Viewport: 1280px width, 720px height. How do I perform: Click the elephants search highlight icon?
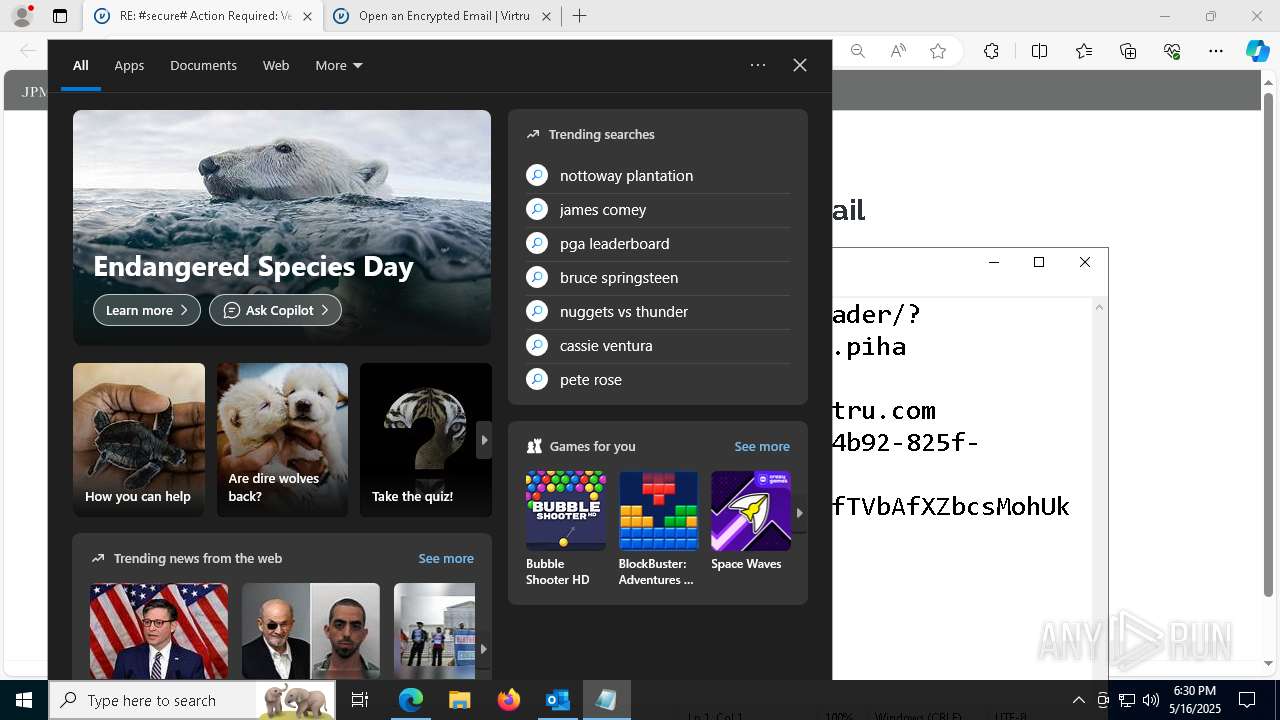pyautogui.click(x=294, y=700)
